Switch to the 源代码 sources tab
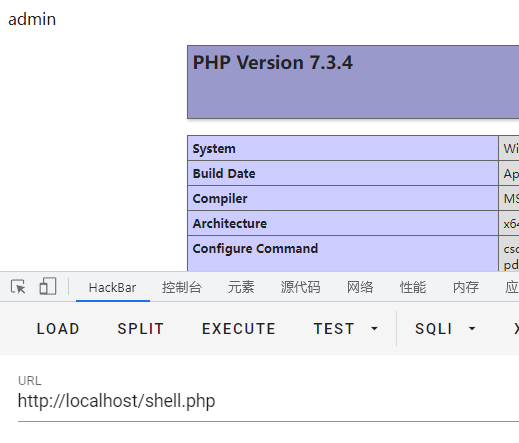 point(300,287)
